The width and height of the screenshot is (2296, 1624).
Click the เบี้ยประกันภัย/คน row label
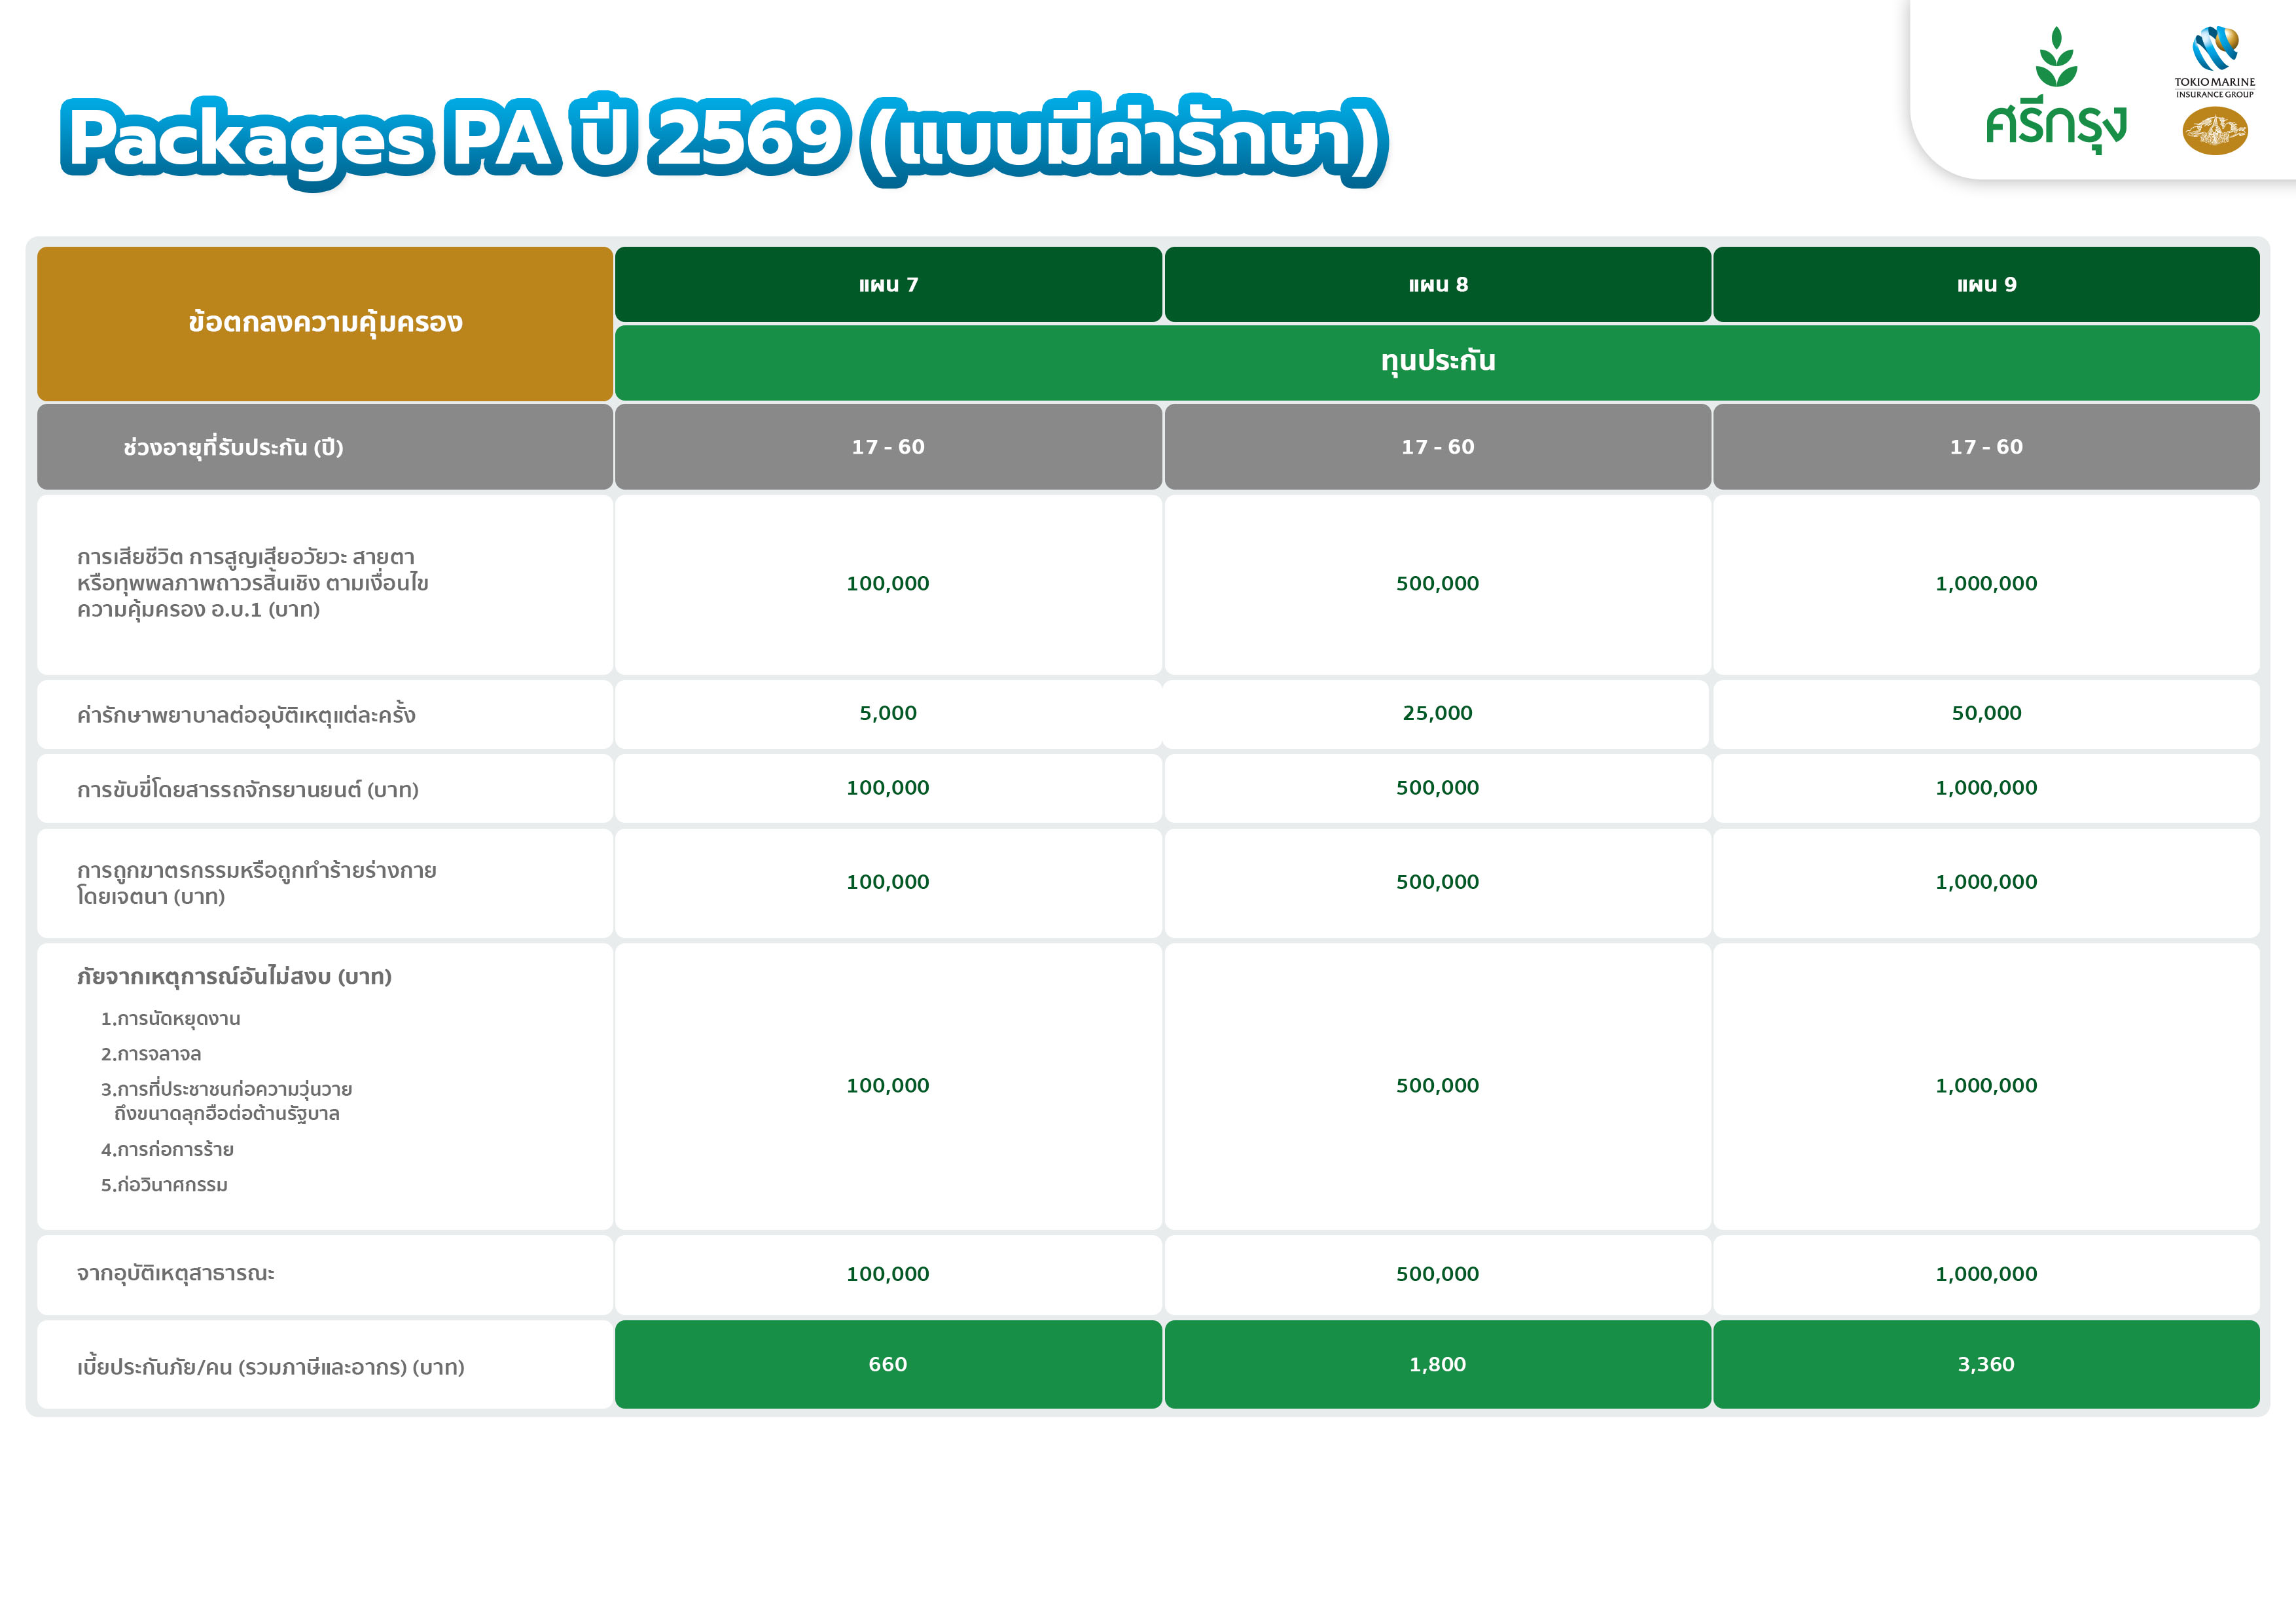click(271, 1367)
